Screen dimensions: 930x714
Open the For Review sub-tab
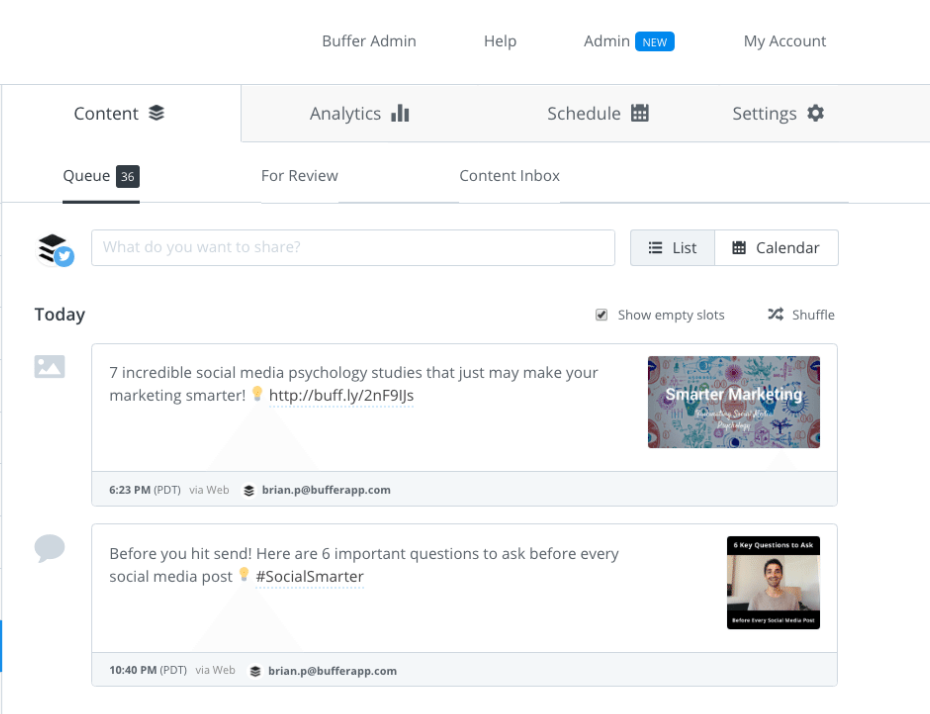[x=300, y=176]
